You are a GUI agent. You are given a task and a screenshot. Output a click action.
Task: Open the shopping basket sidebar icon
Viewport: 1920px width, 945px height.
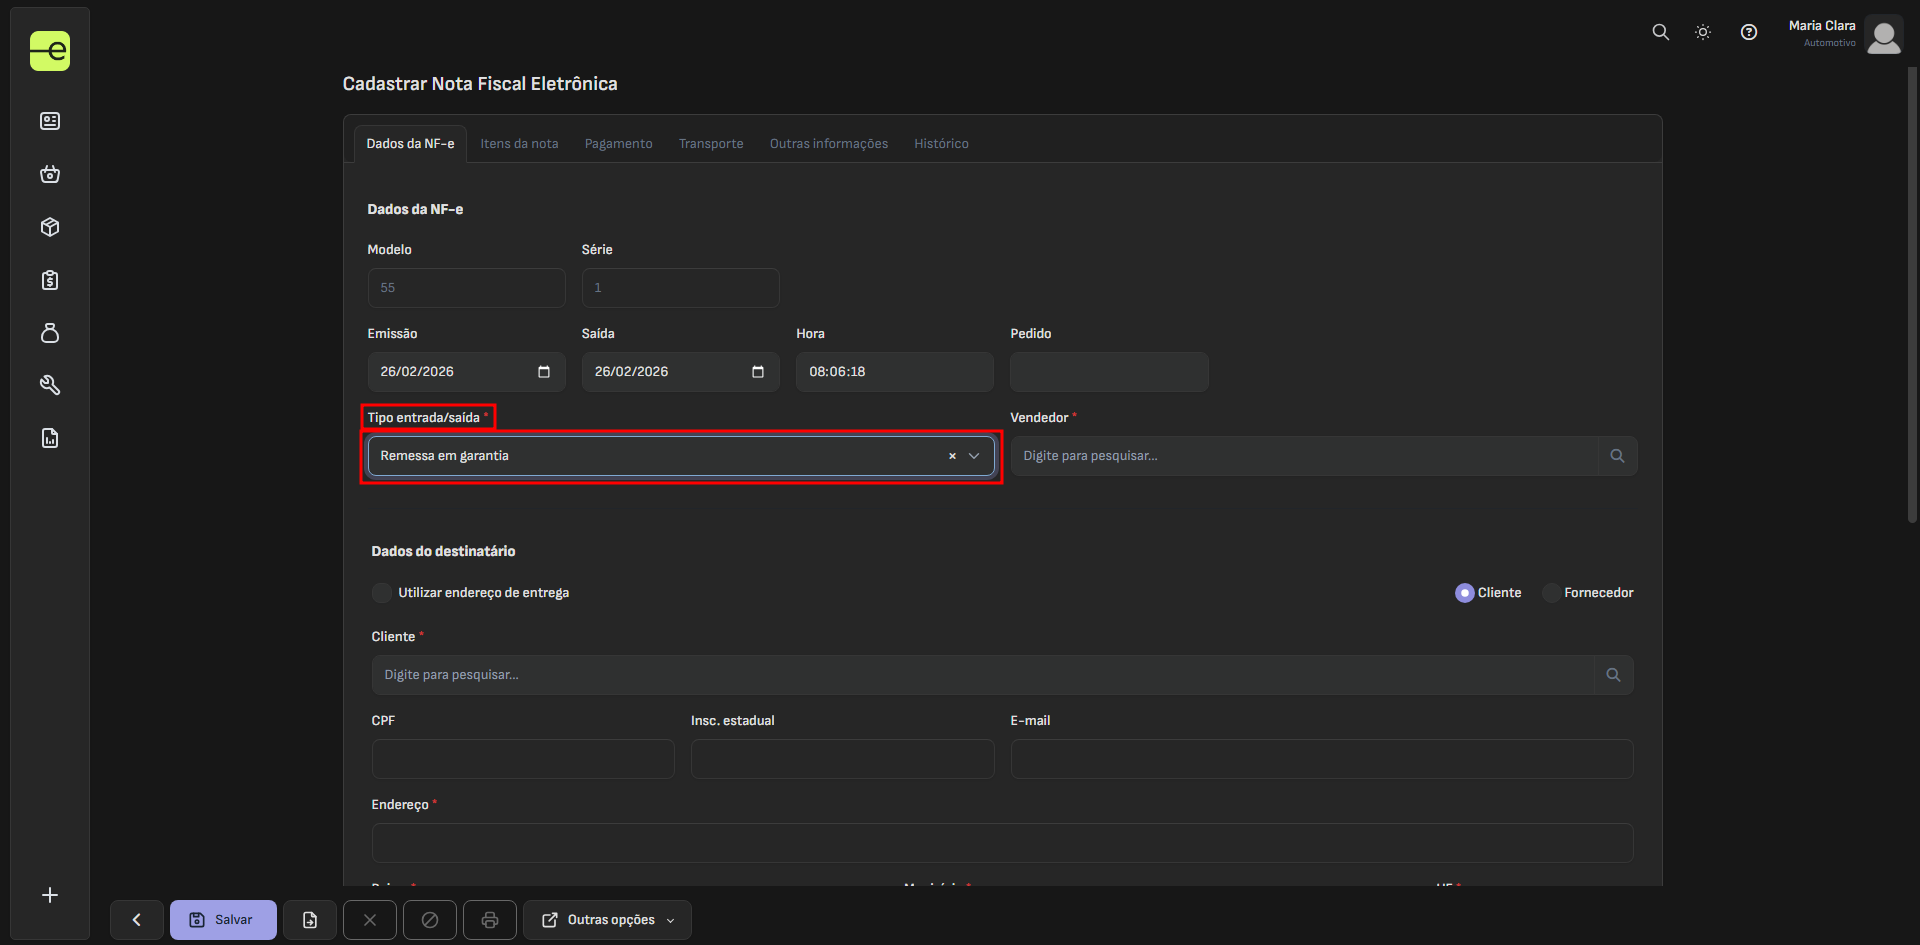pyautogui.click(x=50, y=174)
